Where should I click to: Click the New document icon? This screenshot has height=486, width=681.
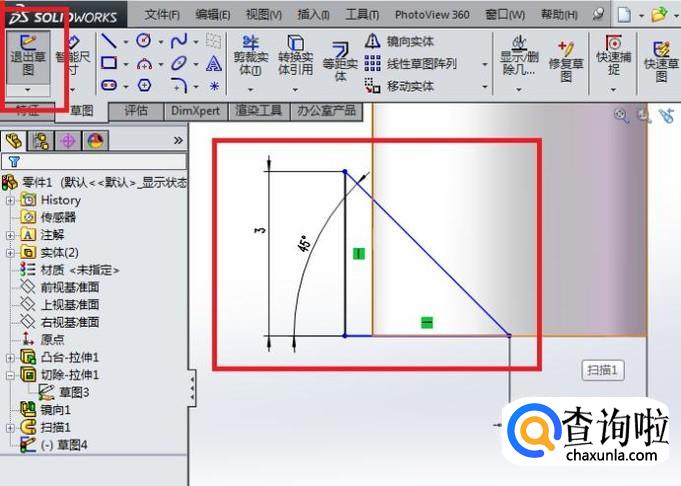(624, 15)
